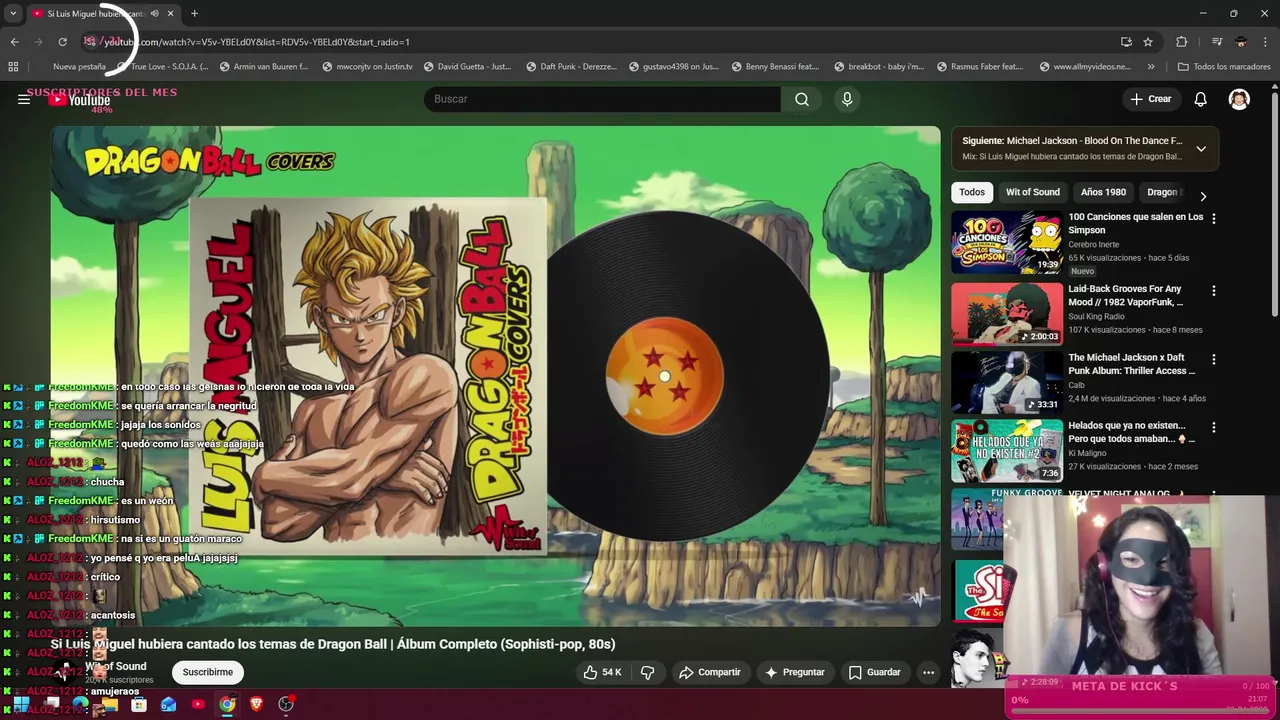
Task: Open David Guetta bookmark
Action: click(x=468, y=67)
